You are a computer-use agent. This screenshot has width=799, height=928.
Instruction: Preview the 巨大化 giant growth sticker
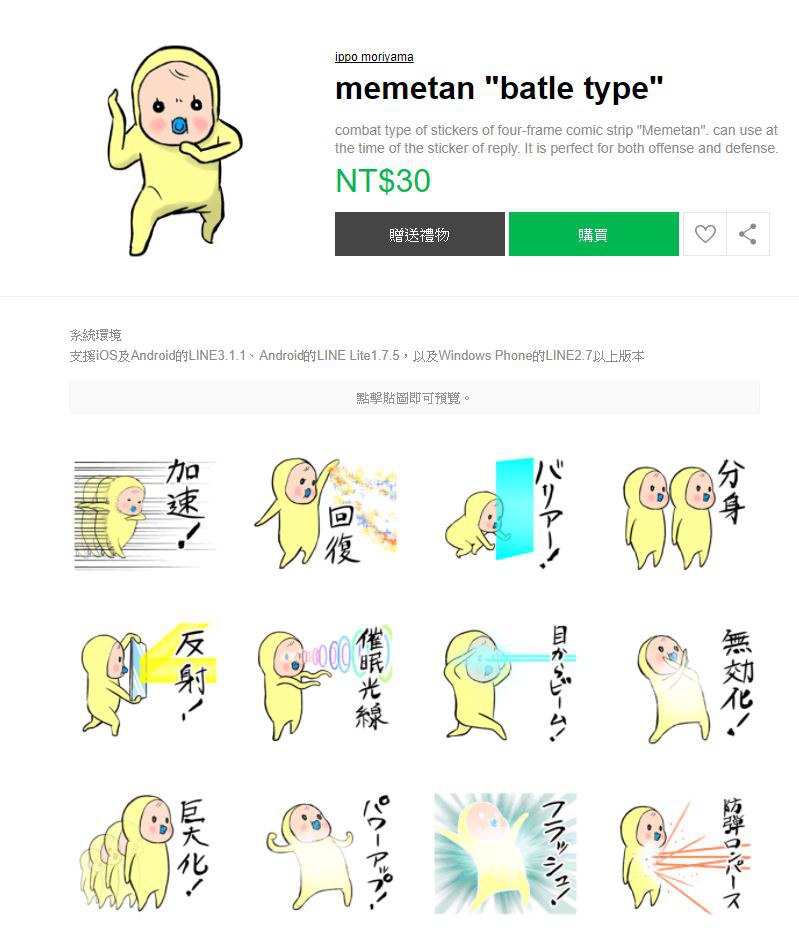[x=146, y=853]
